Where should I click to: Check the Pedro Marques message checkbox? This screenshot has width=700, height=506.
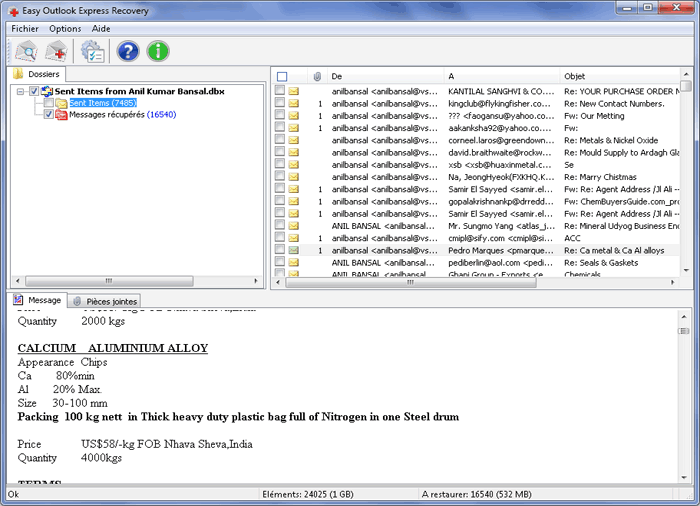tap(279, 249)
